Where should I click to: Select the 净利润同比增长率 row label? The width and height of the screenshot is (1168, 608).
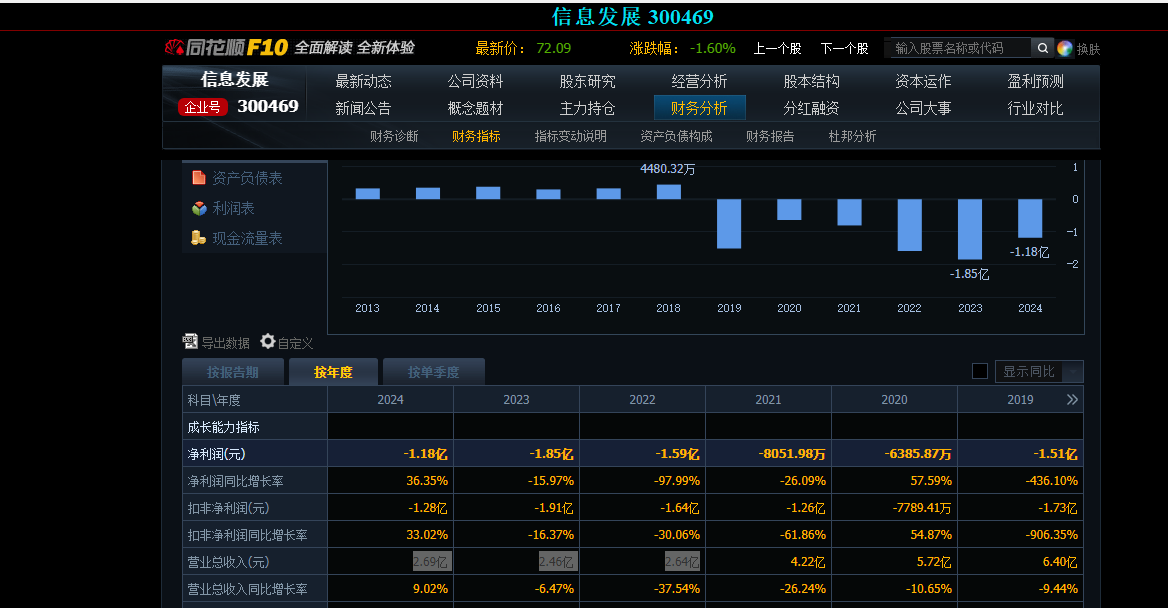point(235,481)
